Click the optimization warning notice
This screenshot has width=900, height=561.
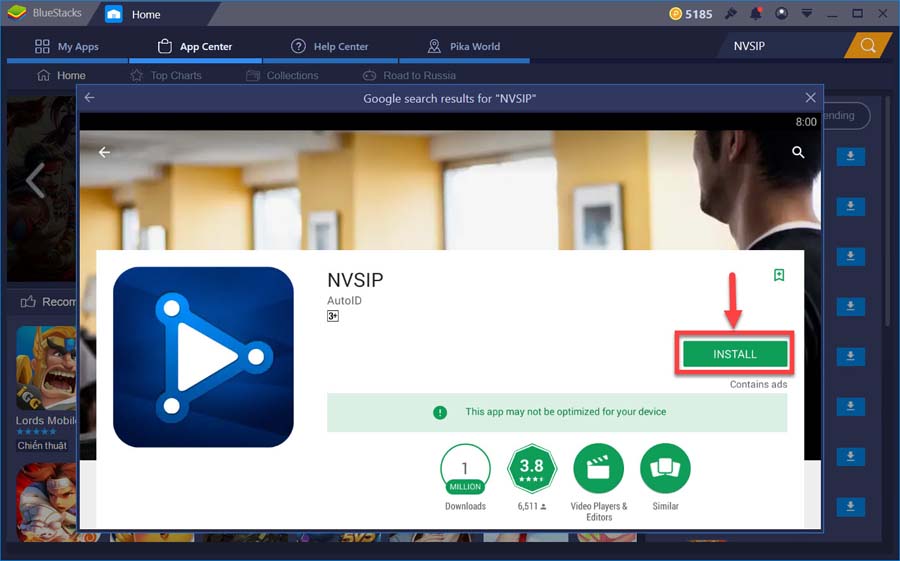point(557,412)
